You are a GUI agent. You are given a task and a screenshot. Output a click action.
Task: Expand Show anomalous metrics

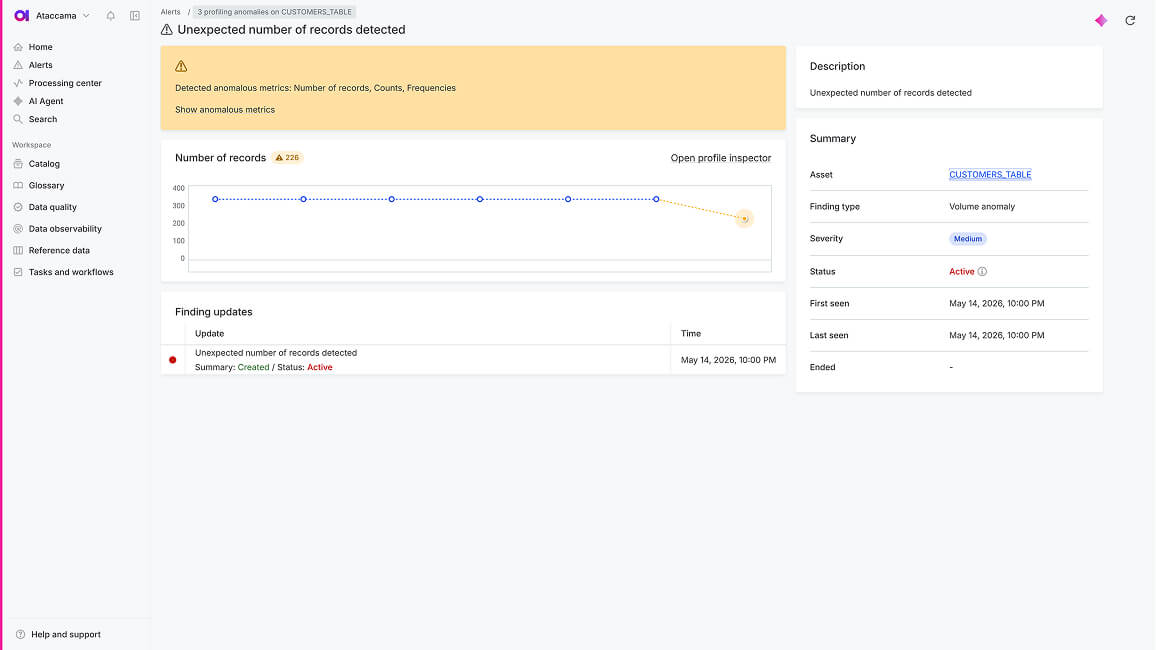coord(225,110)
